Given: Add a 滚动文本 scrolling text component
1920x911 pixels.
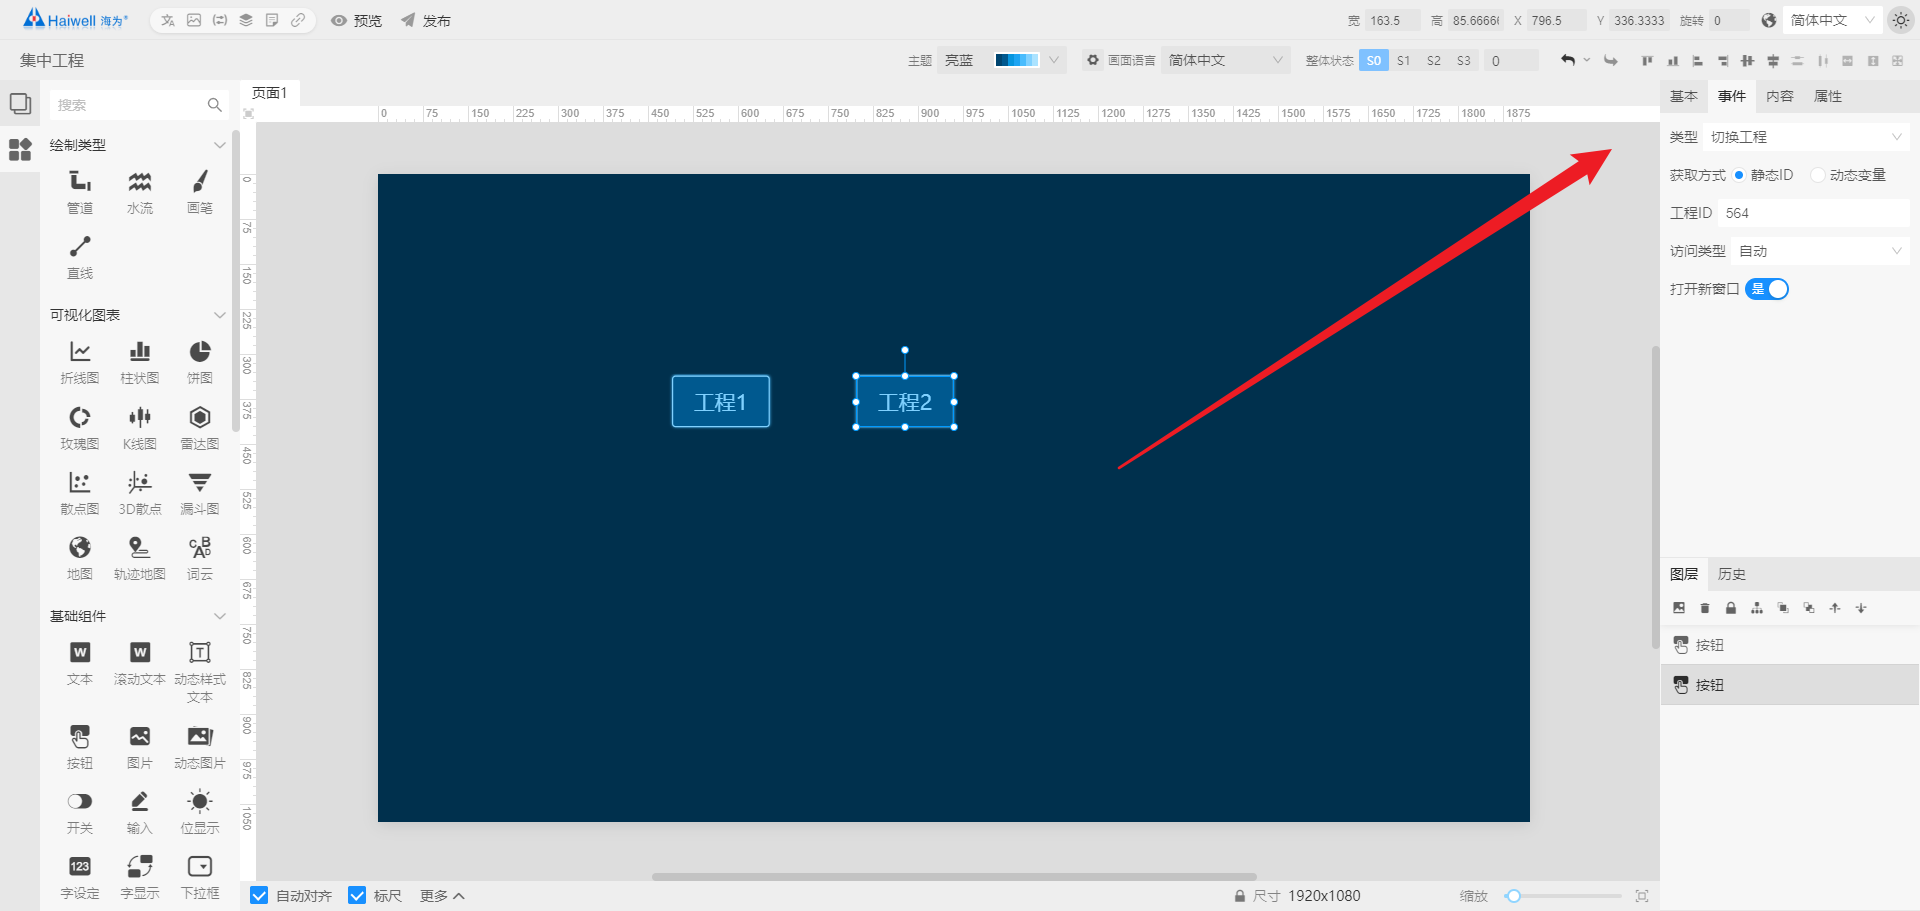Looking at the screenshot, I should 140,663.
